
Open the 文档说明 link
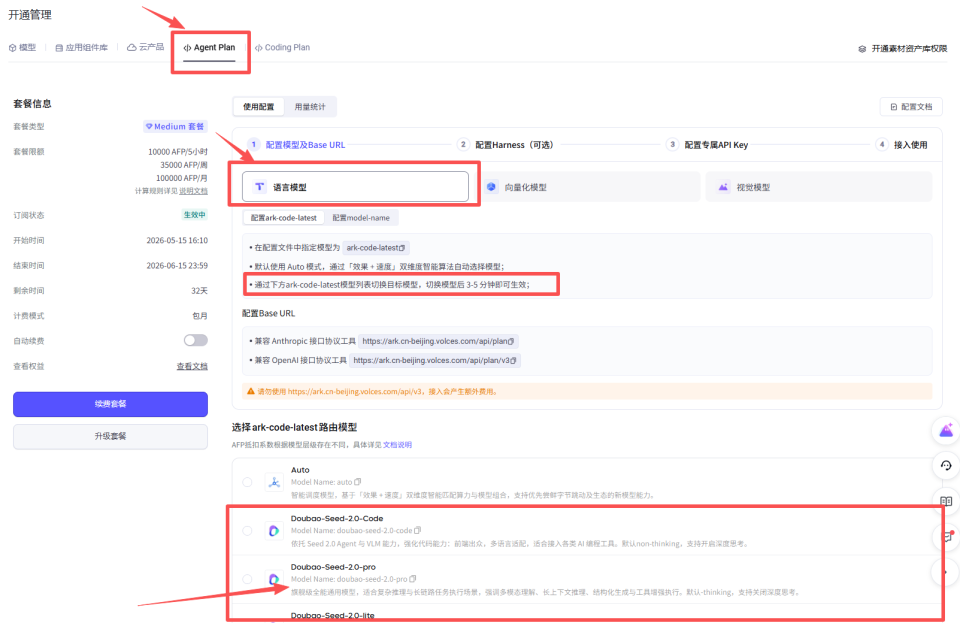tap(397, 445)
